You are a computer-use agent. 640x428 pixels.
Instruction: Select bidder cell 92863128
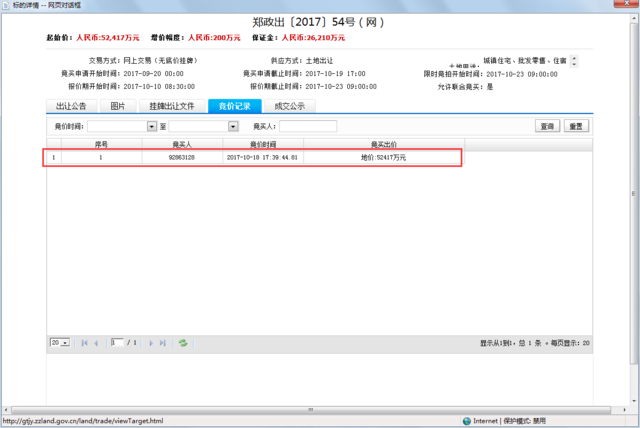point(182,157)
